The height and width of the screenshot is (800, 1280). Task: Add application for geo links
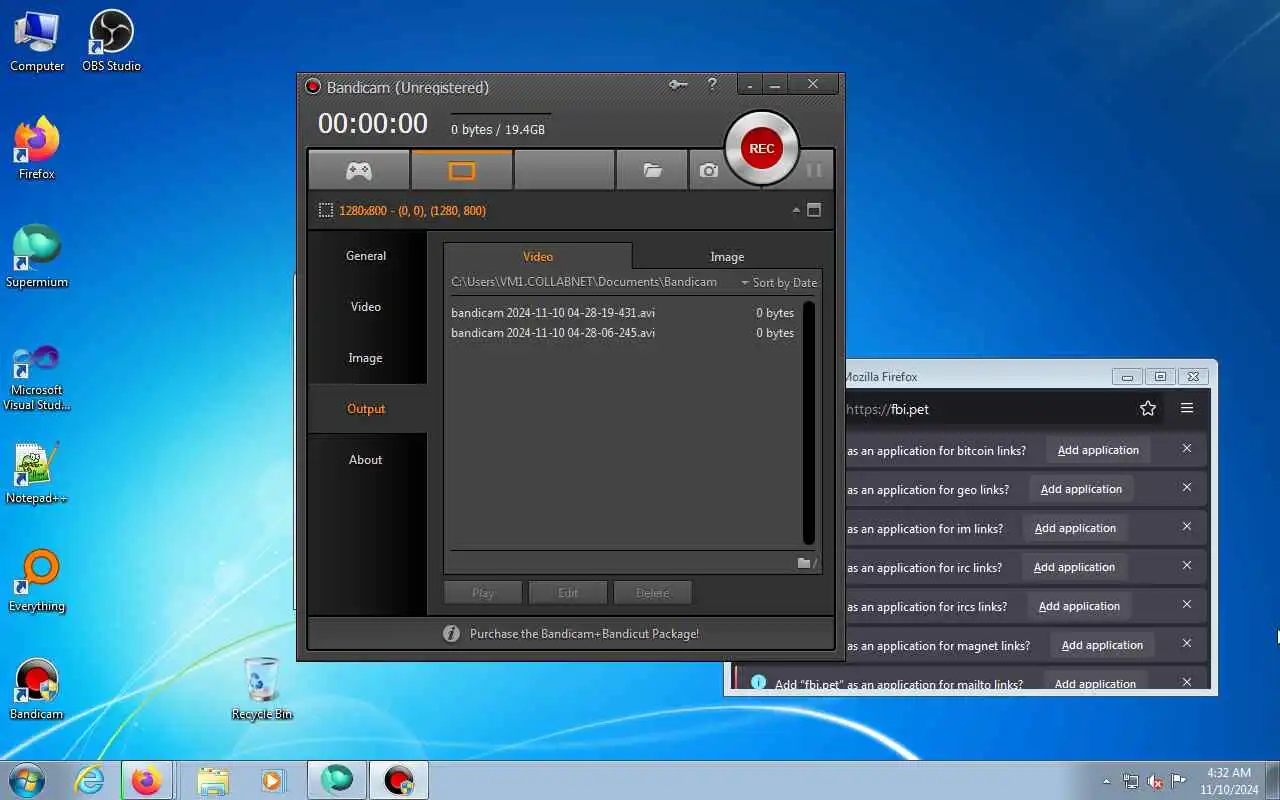pyautogui.click(x=1081, y=489)
